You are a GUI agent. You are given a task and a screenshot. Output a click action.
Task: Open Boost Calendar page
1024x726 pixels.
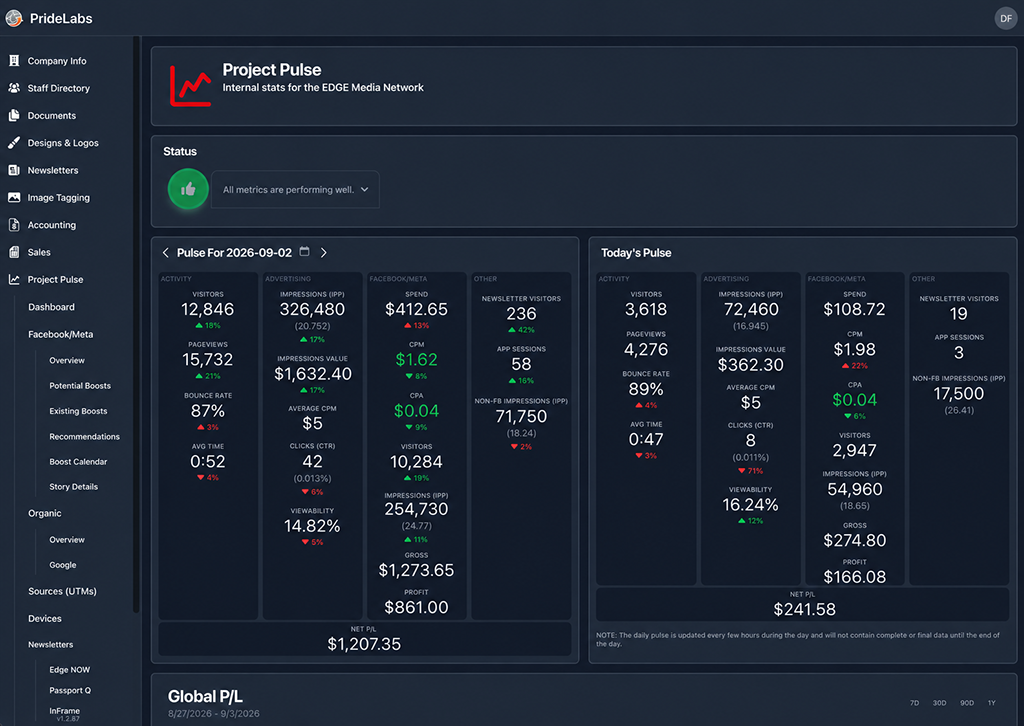point(78,462)
